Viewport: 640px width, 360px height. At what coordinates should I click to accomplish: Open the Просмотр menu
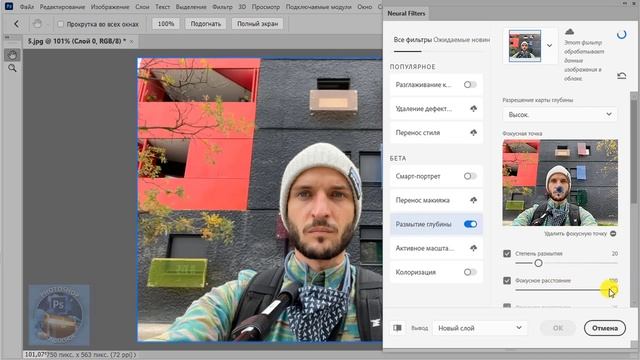click(266, 7)
